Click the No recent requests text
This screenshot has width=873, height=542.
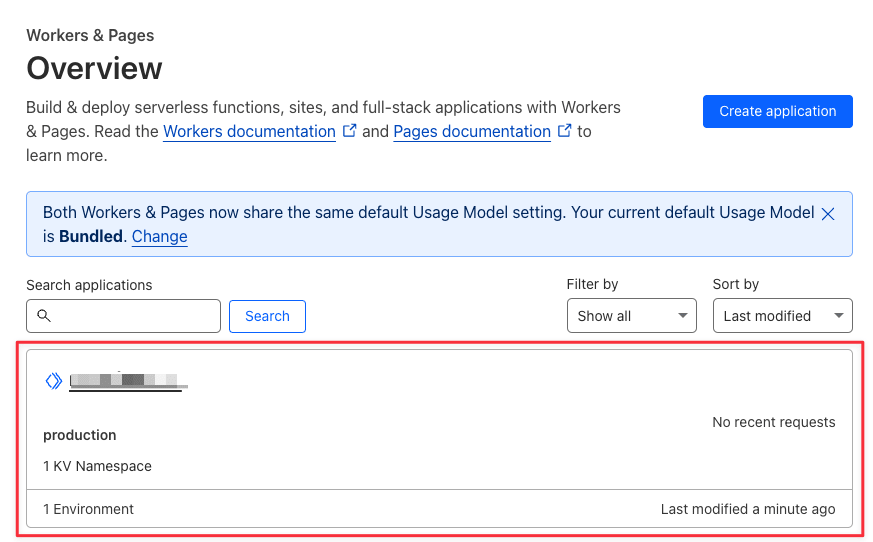pyautogui.click(x=773, y=422)
